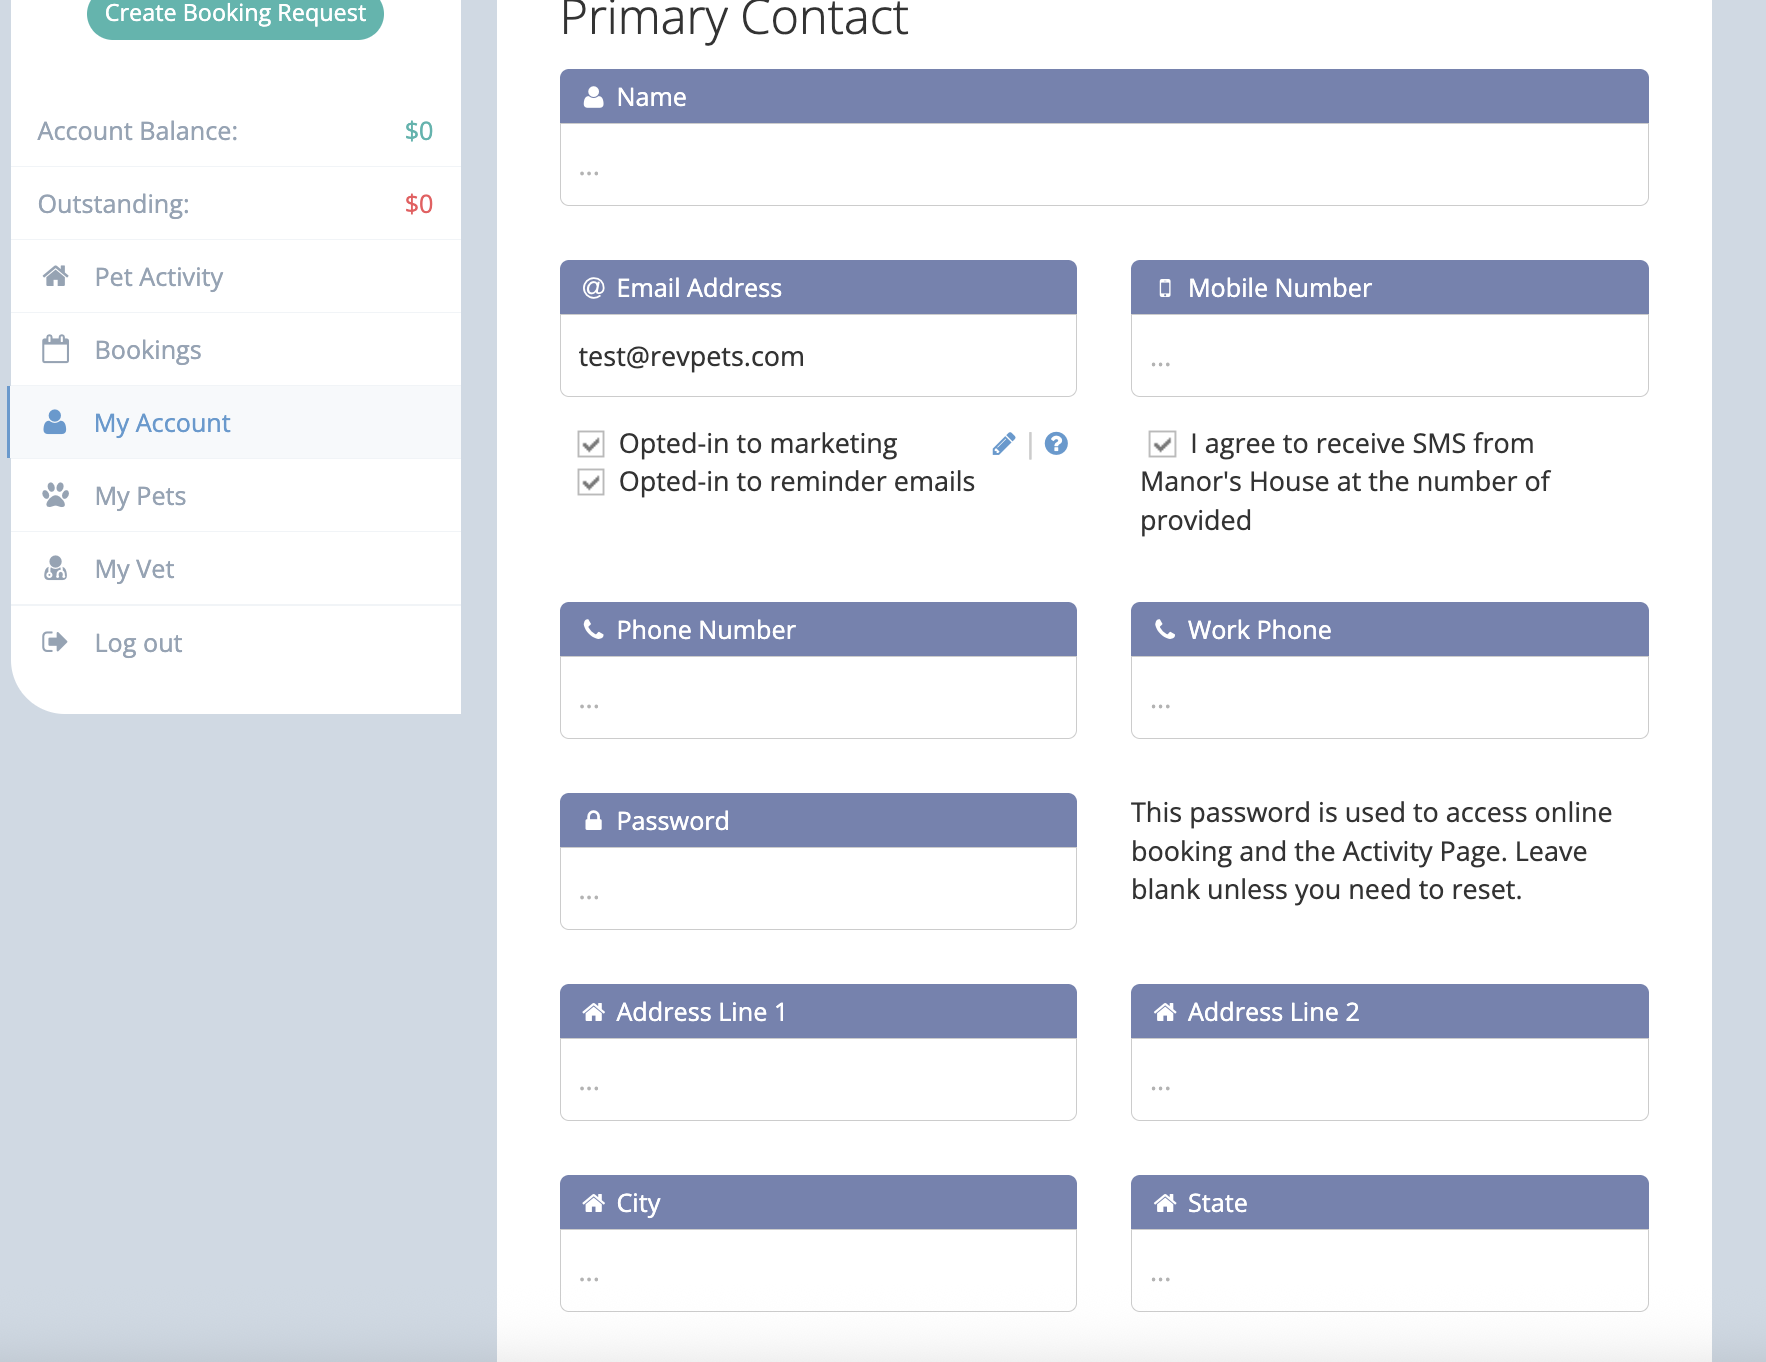Image resolution: width=1766 pixels, height=1362 pixels.
Task: Click the pencil edit icon beside marketing opt-ins
Action: point(1004,443)
